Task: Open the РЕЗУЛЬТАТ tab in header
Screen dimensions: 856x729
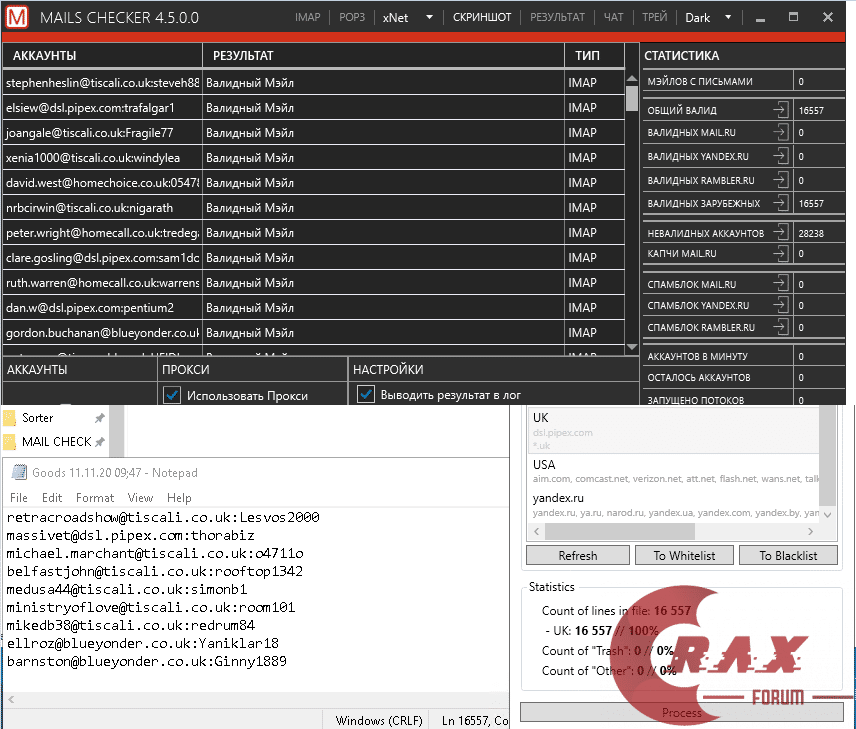Action: coord(557,18)
